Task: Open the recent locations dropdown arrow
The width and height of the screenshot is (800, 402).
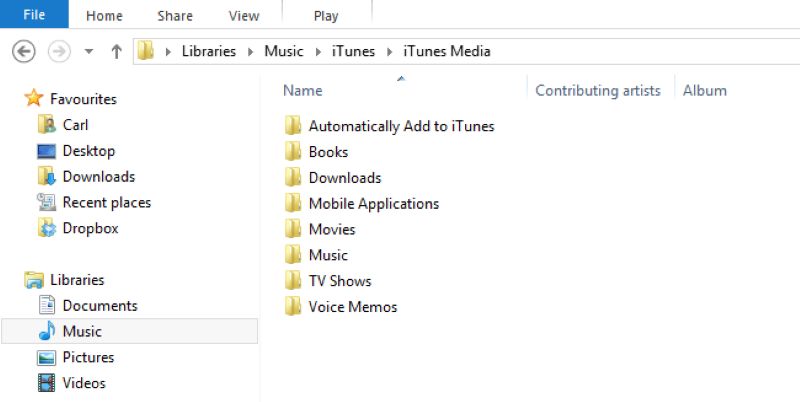Action: click(x=88, y=52)
